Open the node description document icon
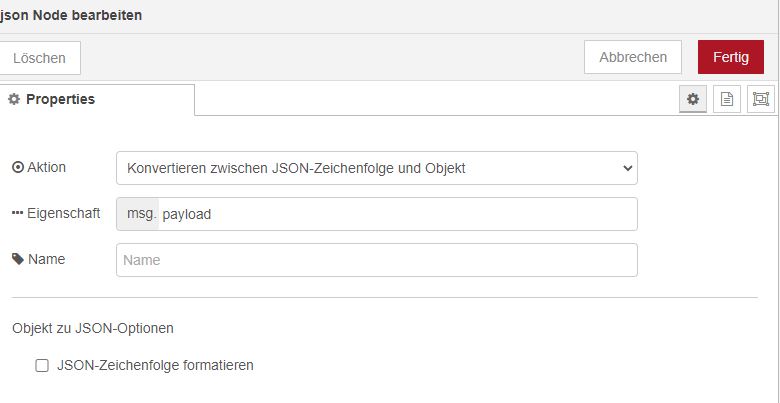Image resolution: width=780 pixels, height=403 pixels. coord(727,99)
